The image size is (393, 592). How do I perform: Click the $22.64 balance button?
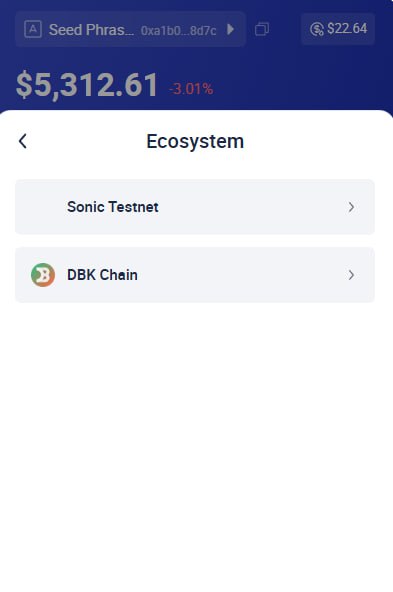click(338, 29)
